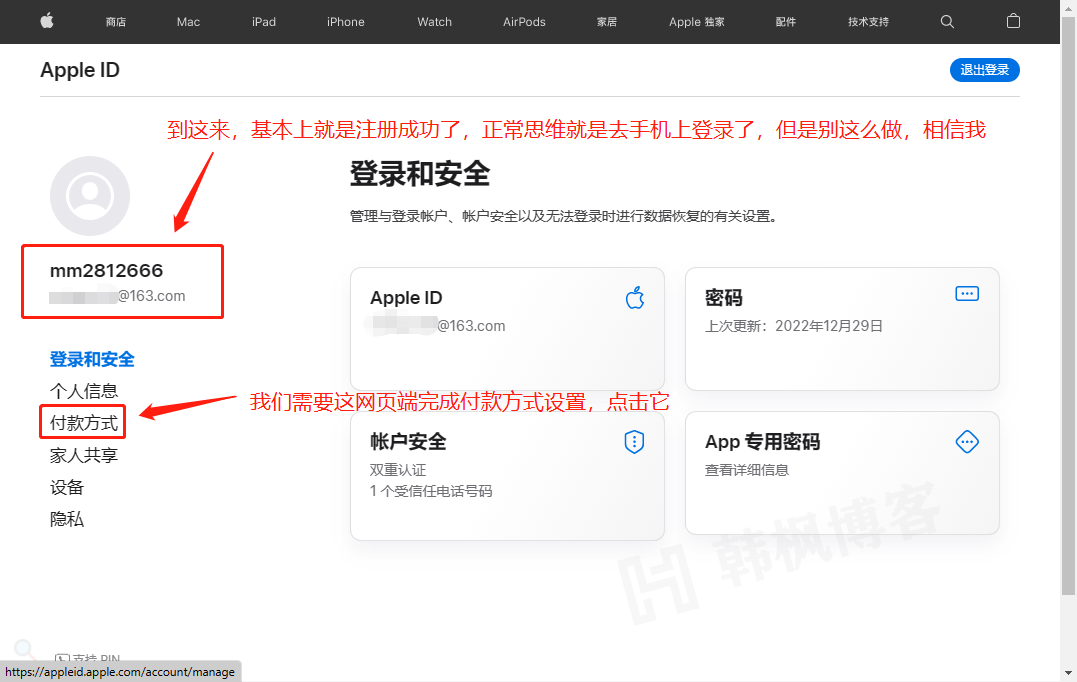Open the search icon

pos(946,21)
